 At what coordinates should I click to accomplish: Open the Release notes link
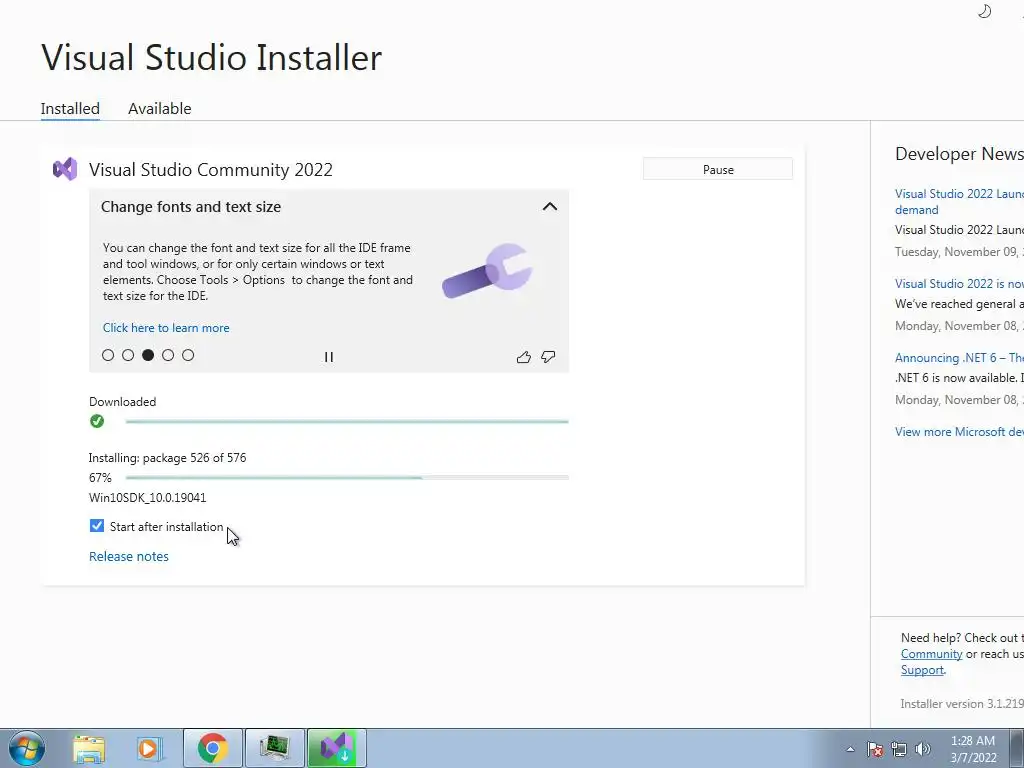click(x=129, y=556)
